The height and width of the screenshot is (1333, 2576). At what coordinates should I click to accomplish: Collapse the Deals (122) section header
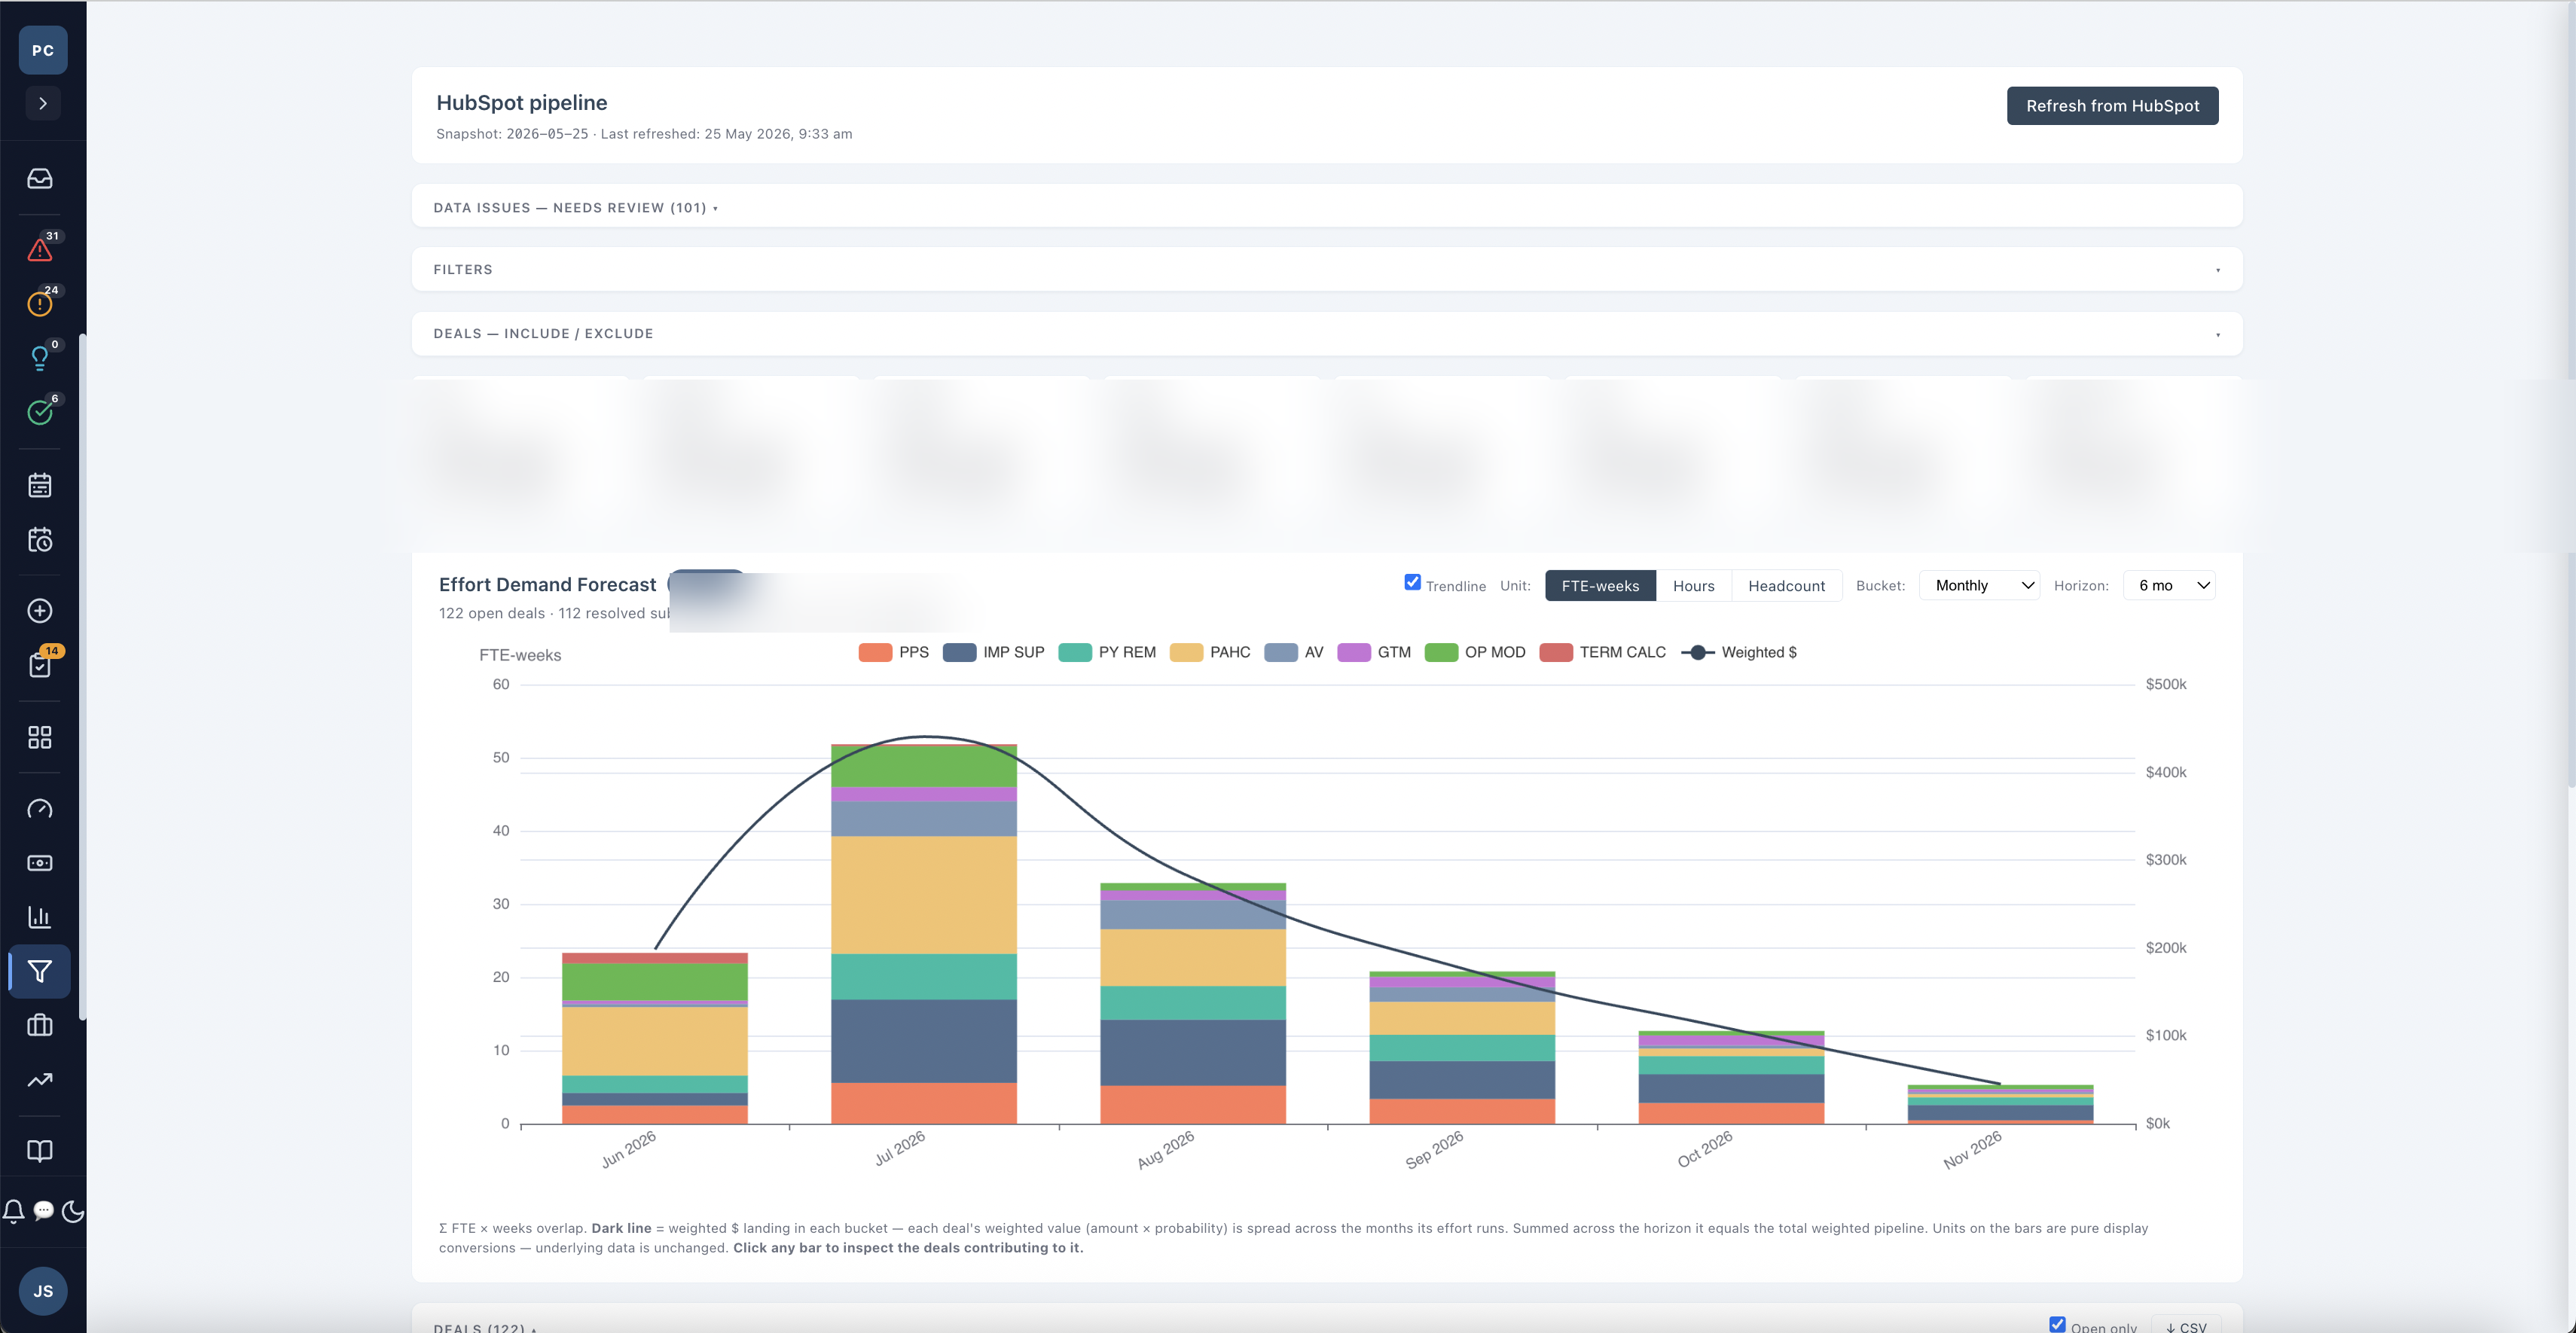pos(485,1327)
